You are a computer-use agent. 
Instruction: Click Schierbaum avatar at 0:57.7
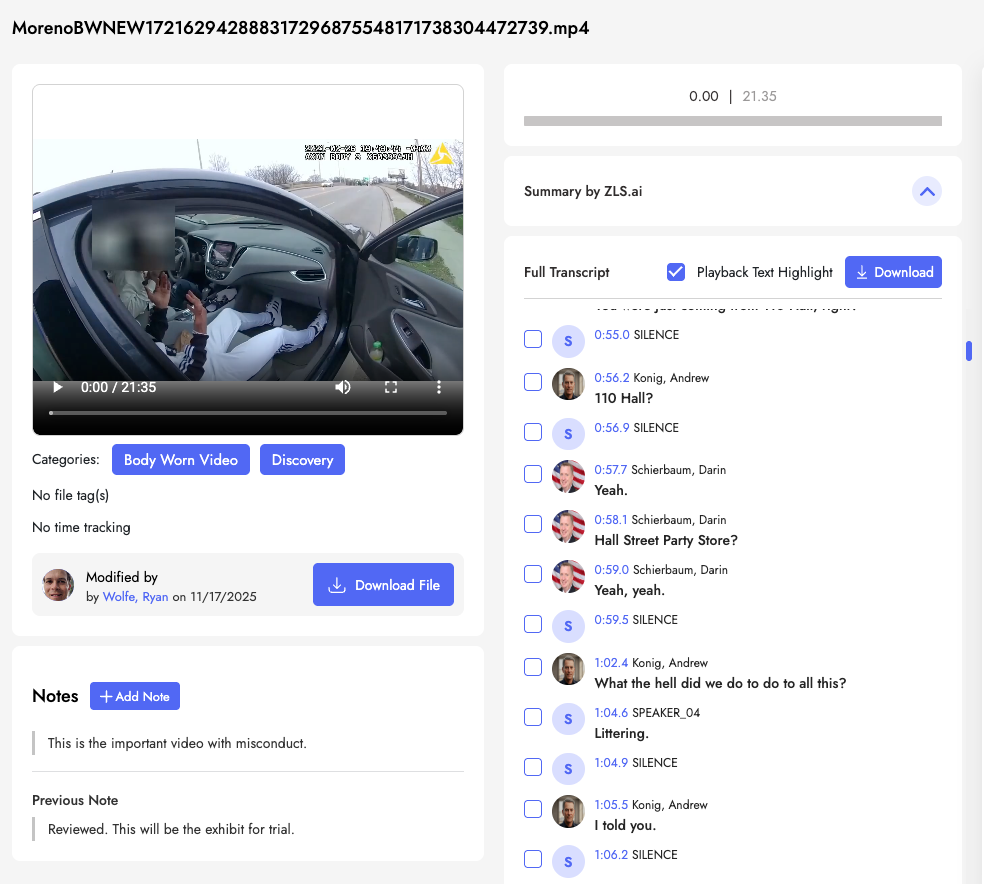click(568, 476)
